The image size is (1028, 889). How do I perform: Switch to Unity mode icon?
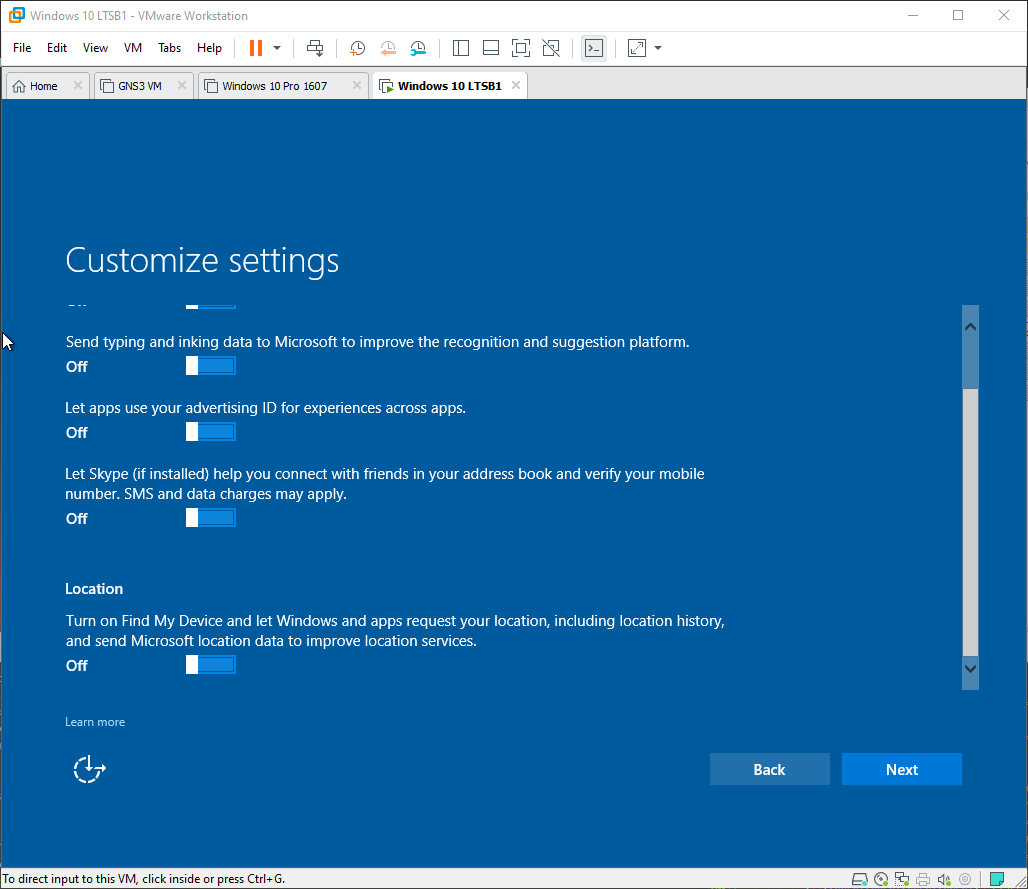click(x=551, y=48)
